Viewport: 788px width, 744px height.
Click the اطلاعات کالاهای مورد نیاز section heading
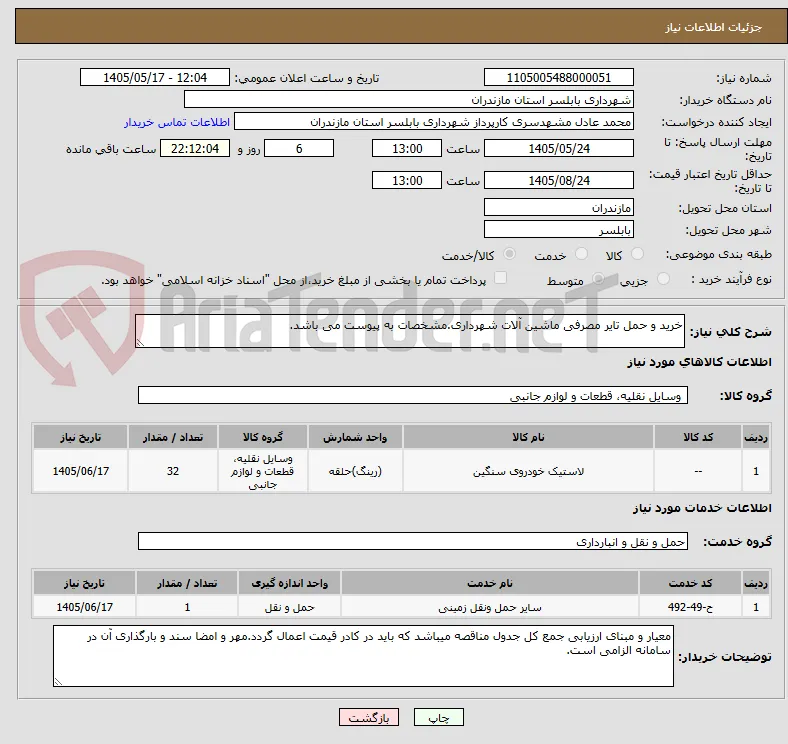(x=699, y=362)
